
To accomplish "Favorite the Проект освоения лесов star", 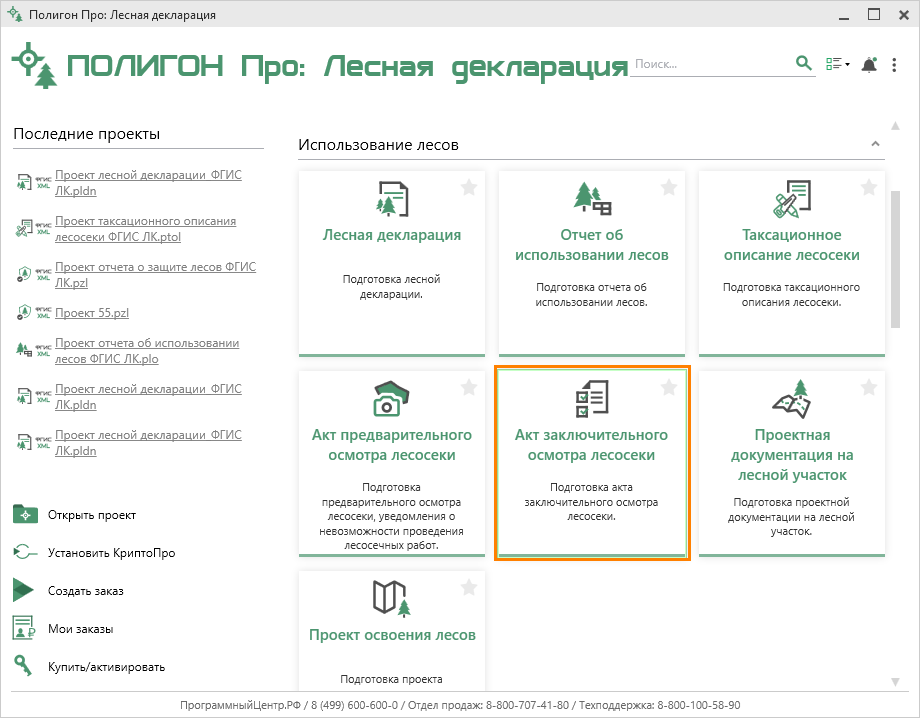I will 469,588.
